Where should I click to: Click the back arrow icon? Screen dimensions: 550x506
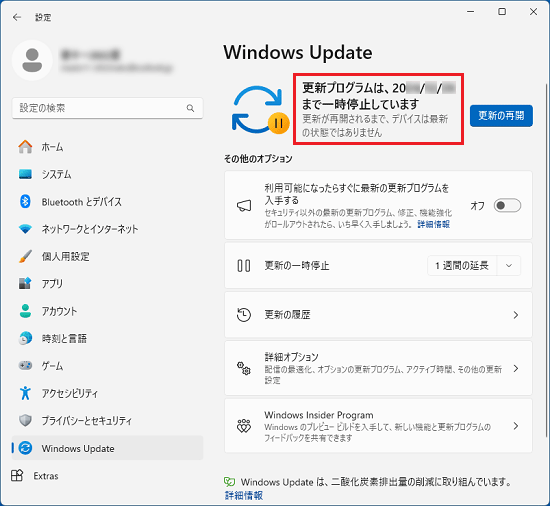[x=17, y=17]
